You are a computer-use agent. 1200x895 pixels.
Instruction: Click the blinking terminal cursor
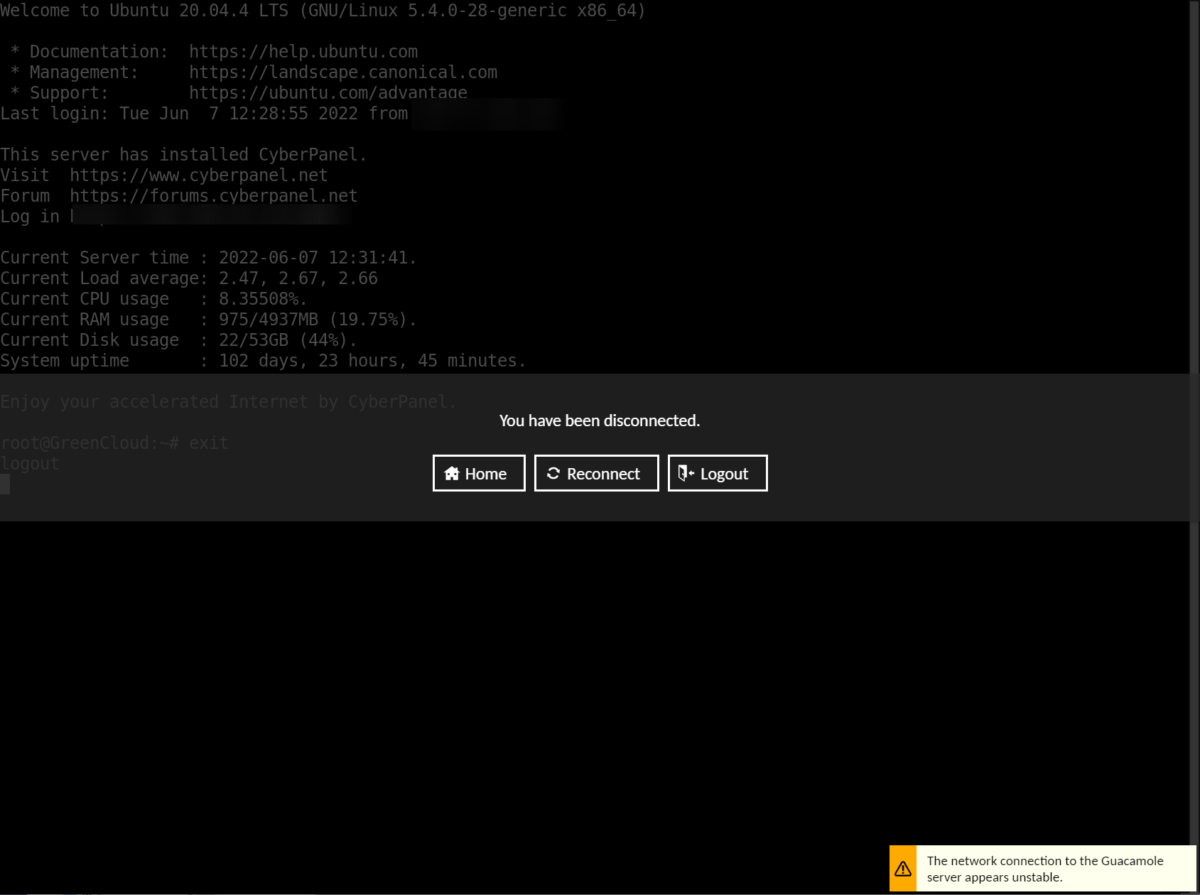pyautogui.click(x=4, y=484)
